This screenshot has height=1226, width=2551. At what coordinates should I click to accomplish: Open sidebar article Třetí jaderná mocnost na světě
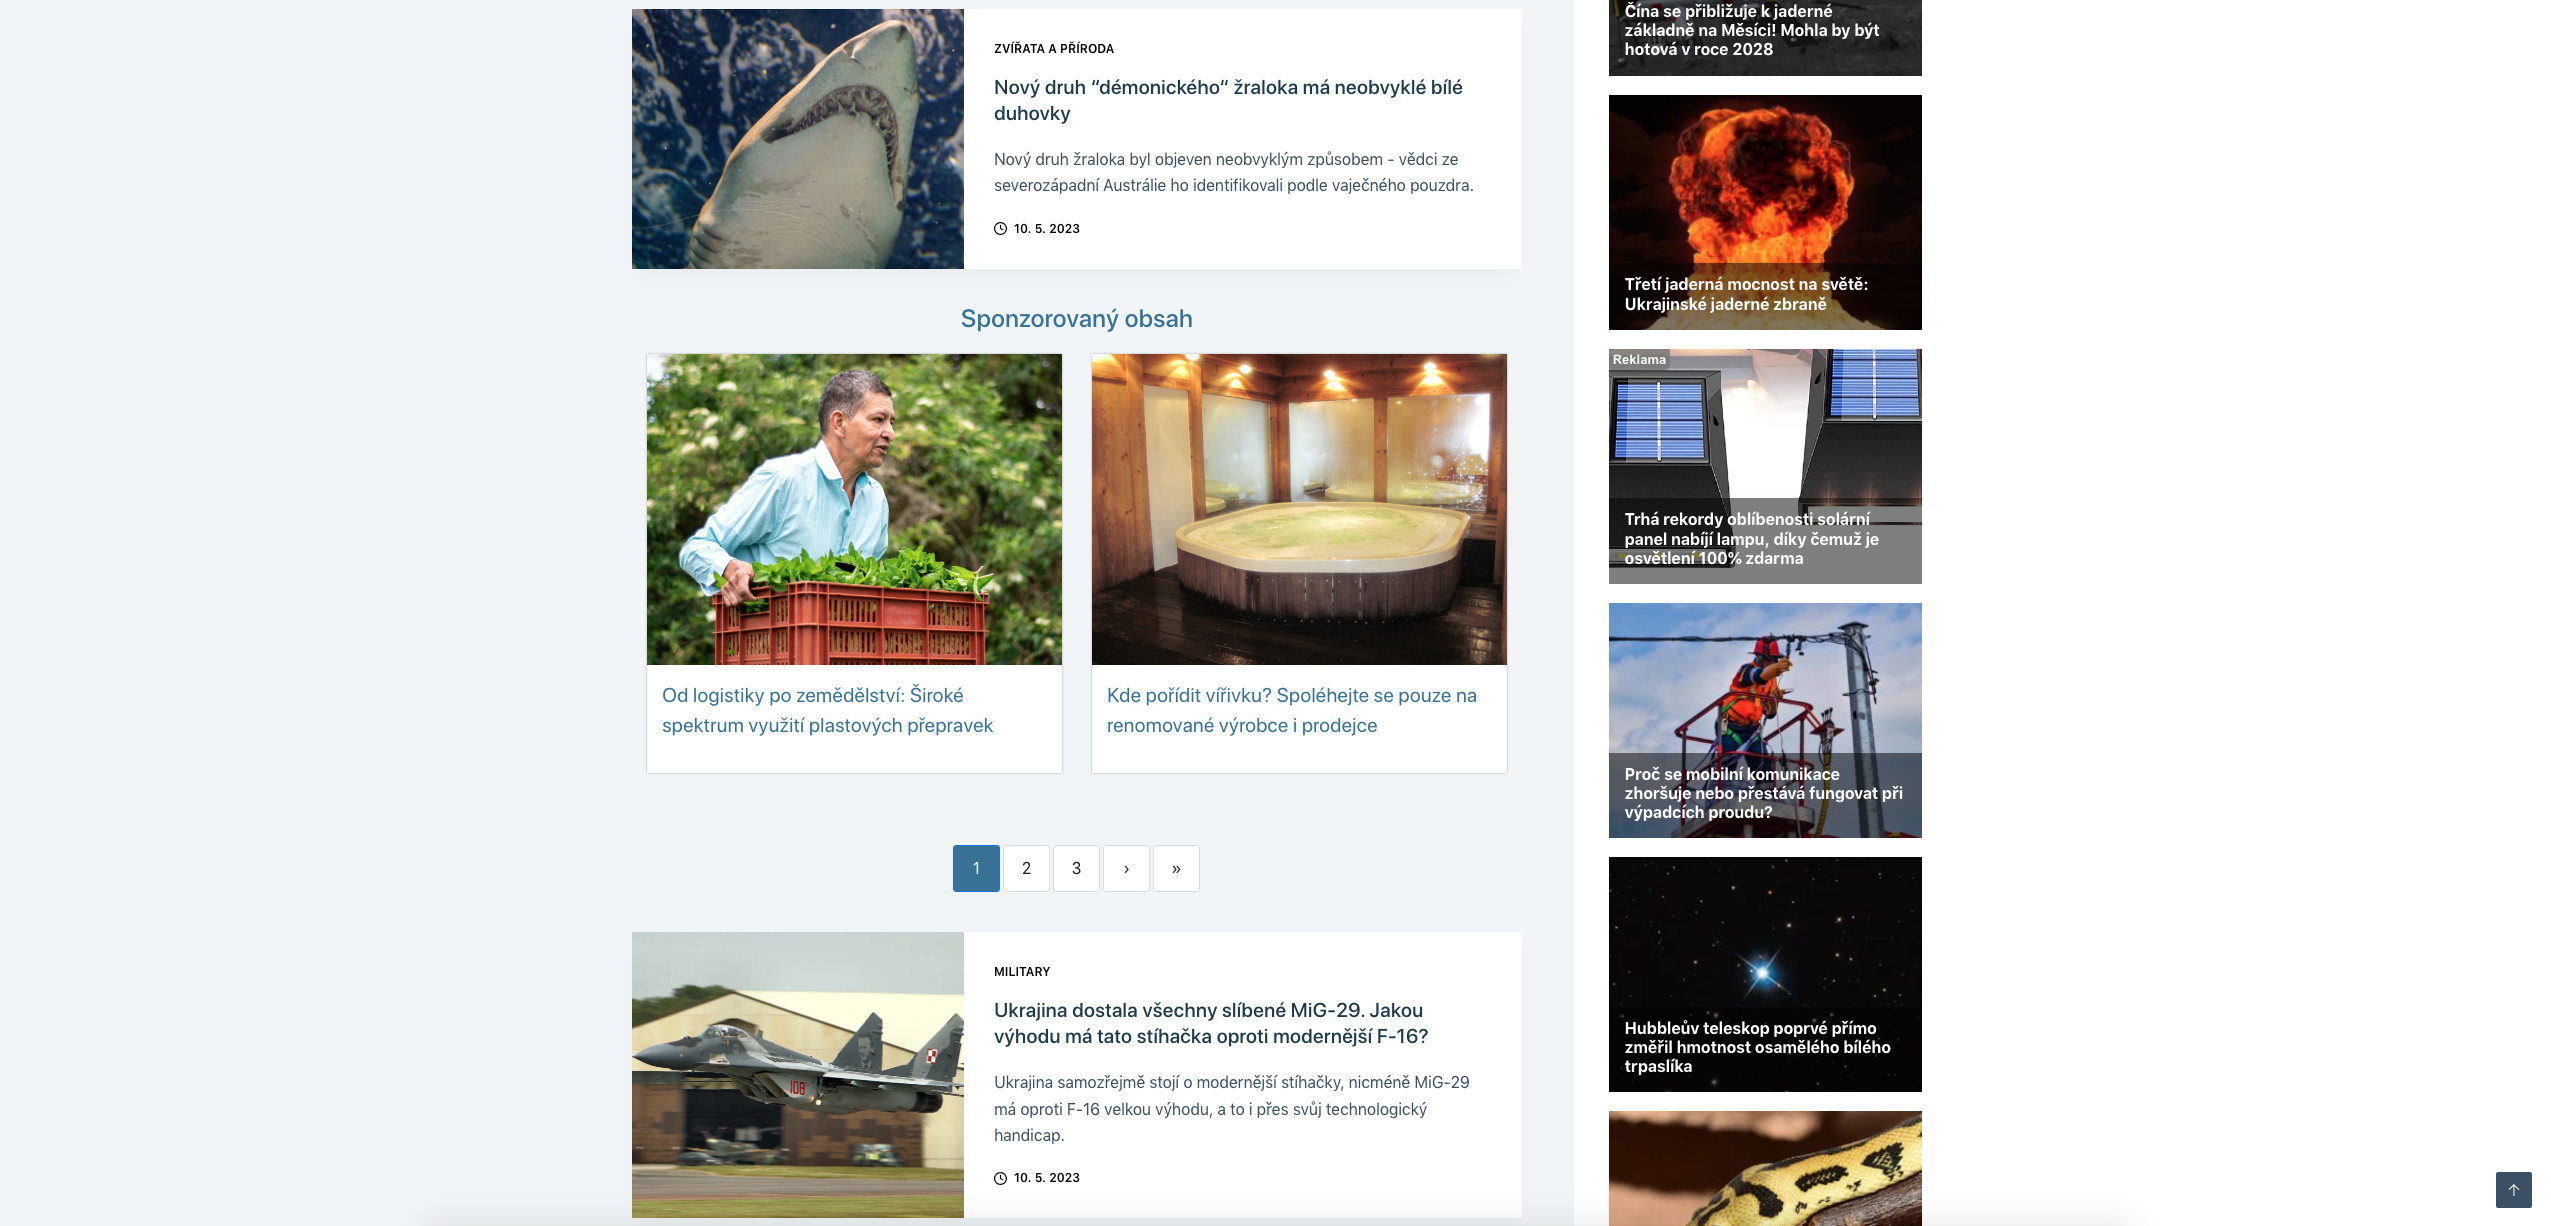pos(1765,212)
